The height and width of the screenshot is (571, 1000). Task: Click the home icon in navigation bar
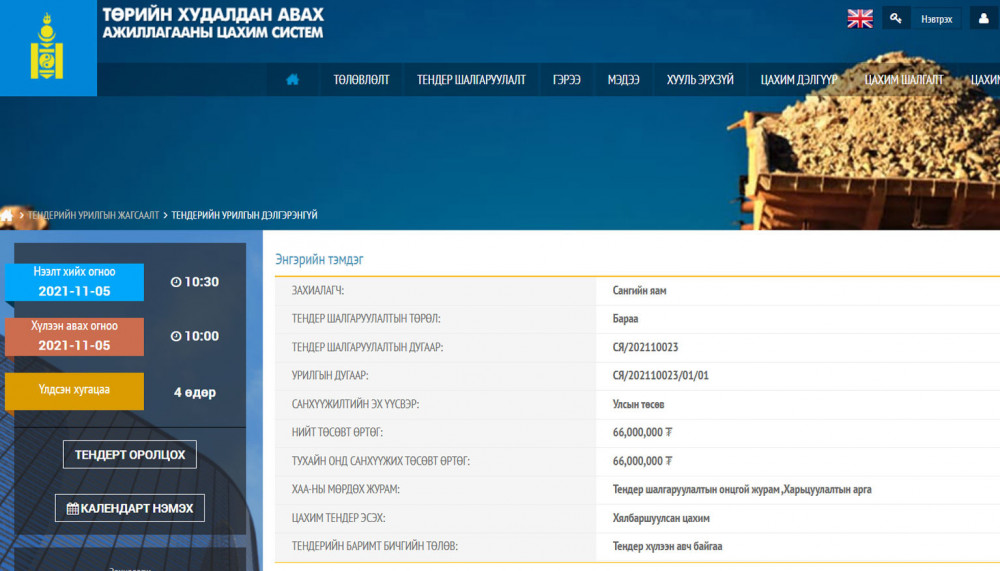point(293,79)
